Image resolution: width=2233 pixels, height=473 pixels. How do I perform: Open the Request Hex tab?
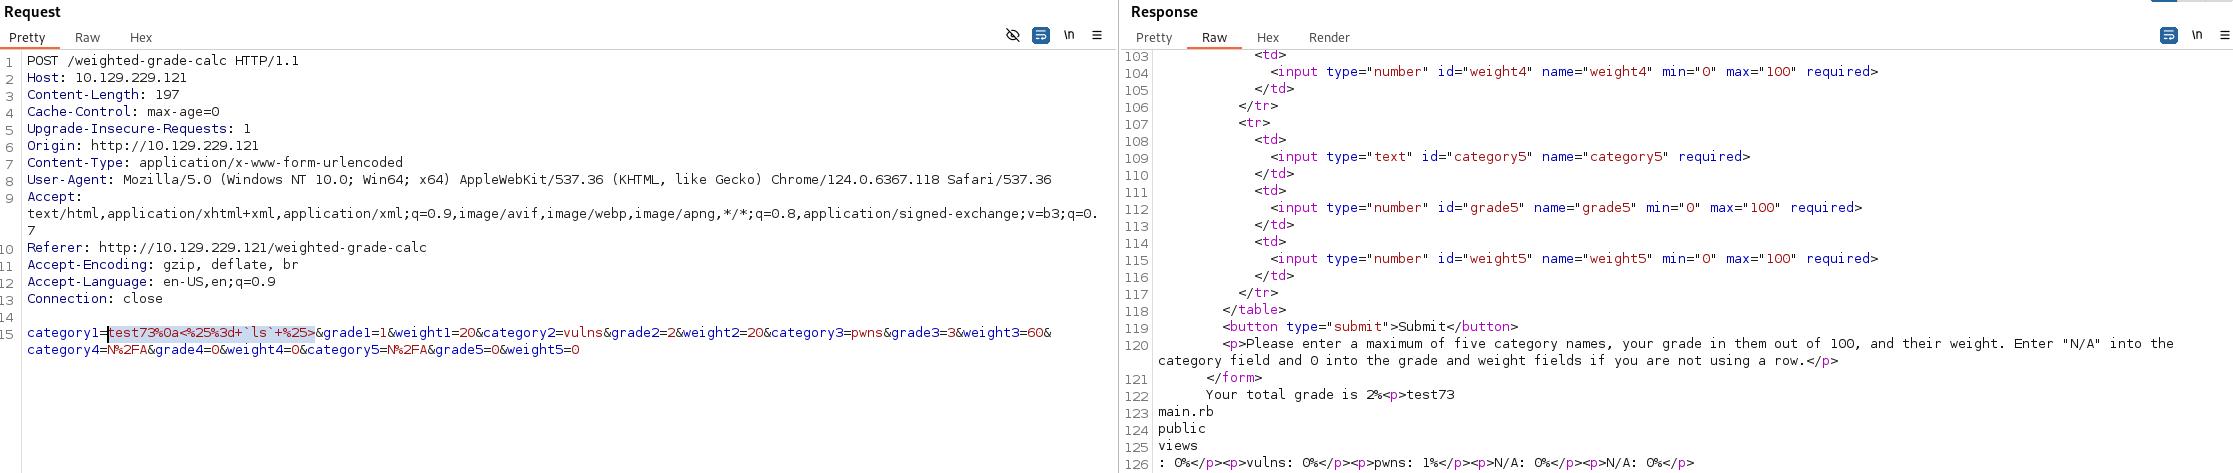pos(141,38)
